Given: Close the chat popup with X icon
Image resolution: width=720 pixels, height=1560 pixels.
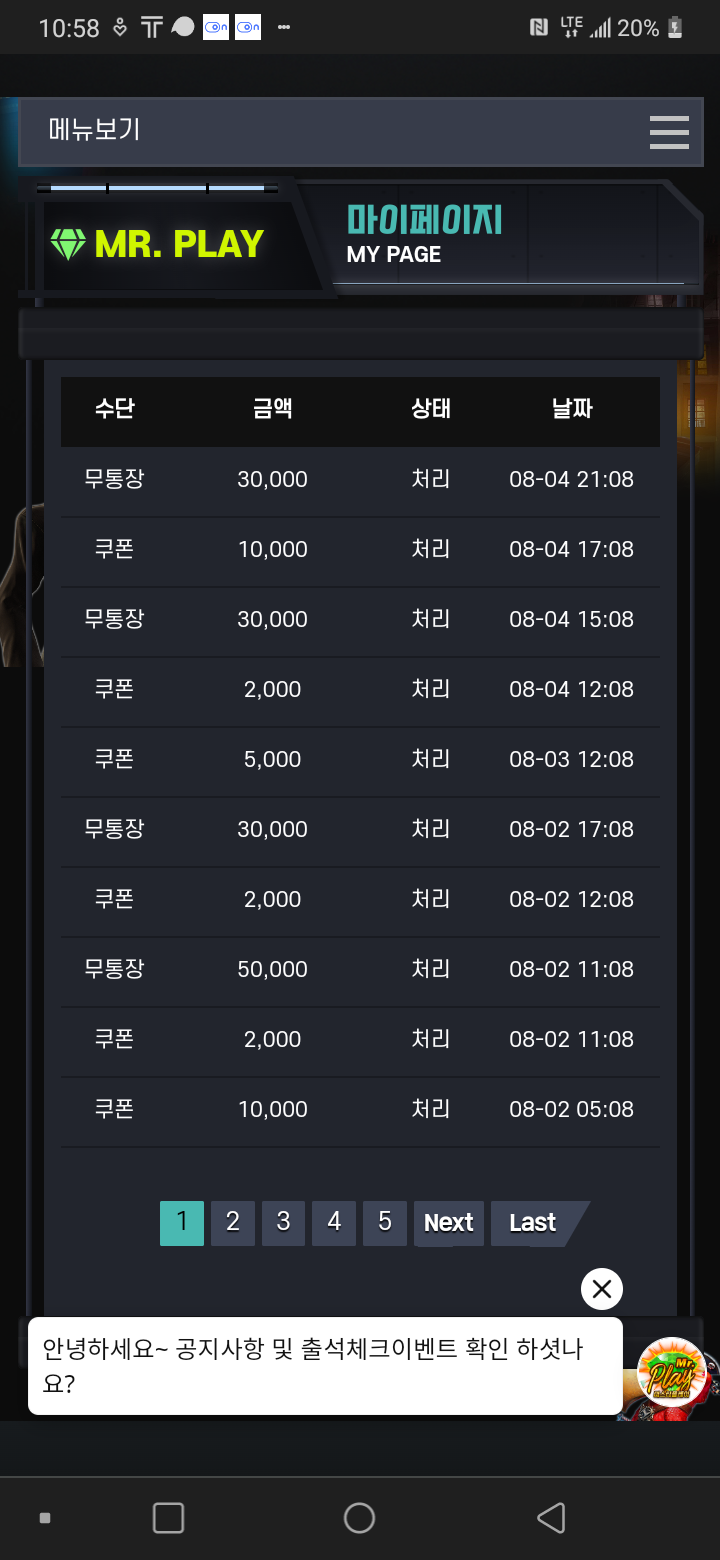Looking at the screenshot, I should (602, 1289).
